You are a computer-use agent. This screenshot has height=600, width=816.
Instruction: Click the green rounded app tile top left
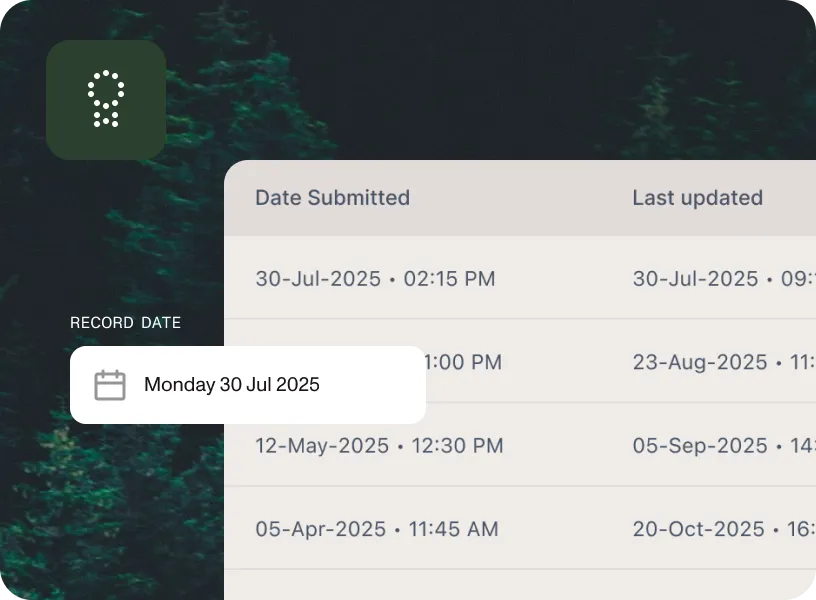[106, 100]
